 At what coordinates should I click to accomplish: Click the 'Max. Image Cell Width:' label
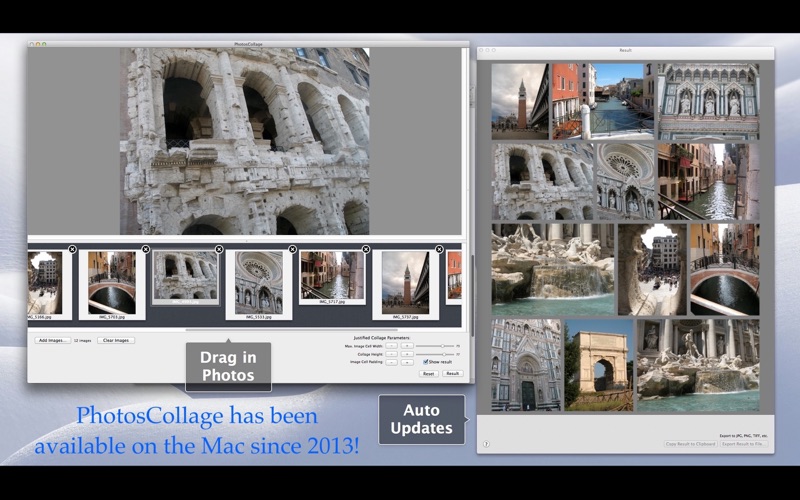[x=364, y=346]
